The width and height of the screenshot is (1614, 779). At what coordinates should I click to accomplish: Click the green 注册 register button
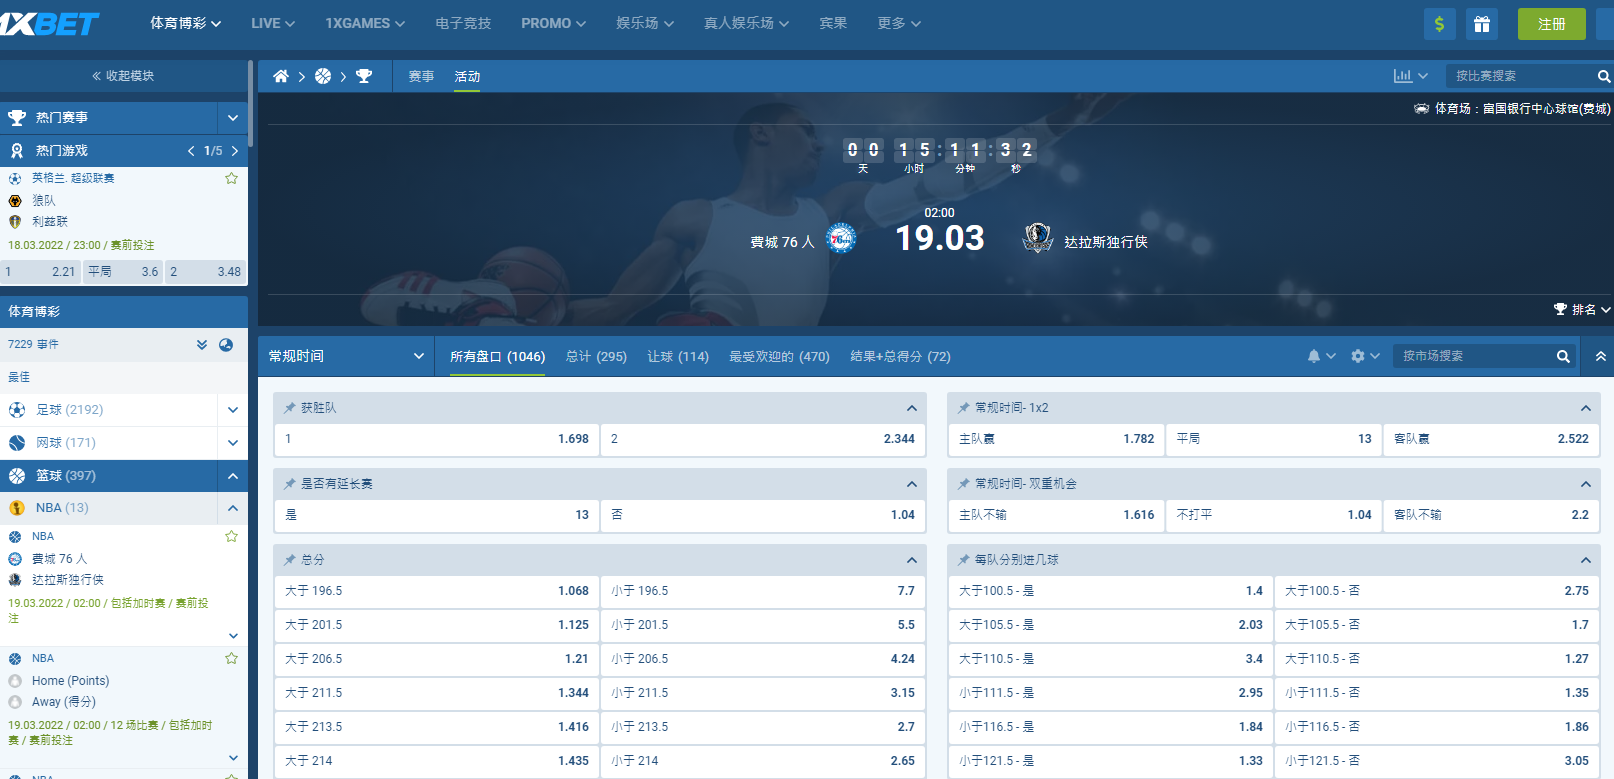coord(1551,24)
